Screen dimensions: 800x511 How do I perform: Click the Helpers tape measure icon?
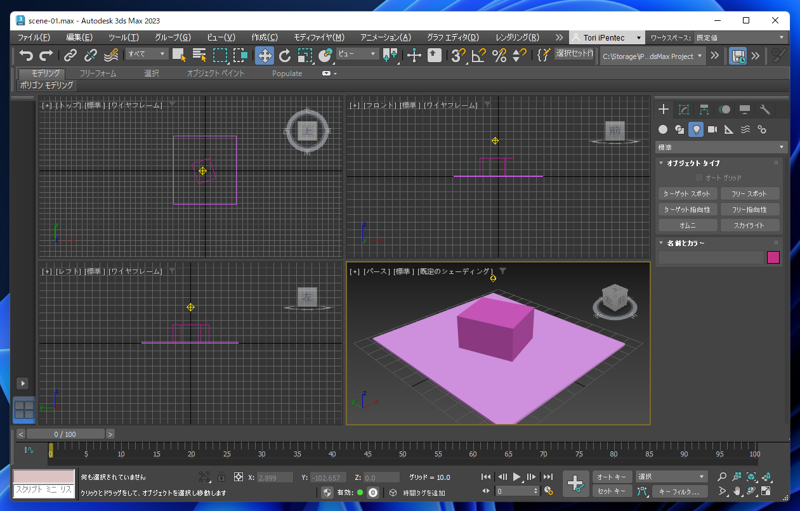click(729, 129)
